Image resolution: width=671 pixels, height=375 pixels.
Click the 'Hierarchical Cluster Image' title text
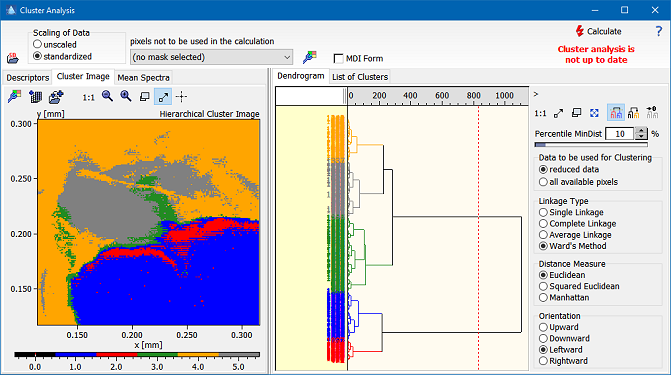(x=209, y=114)
